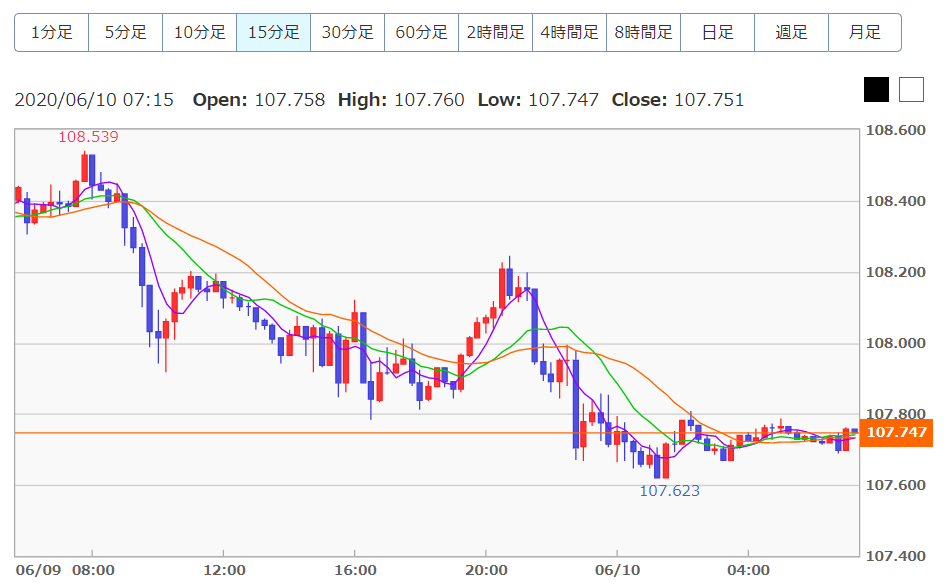Click the Low value 107.747 in header

coord(563,100)
